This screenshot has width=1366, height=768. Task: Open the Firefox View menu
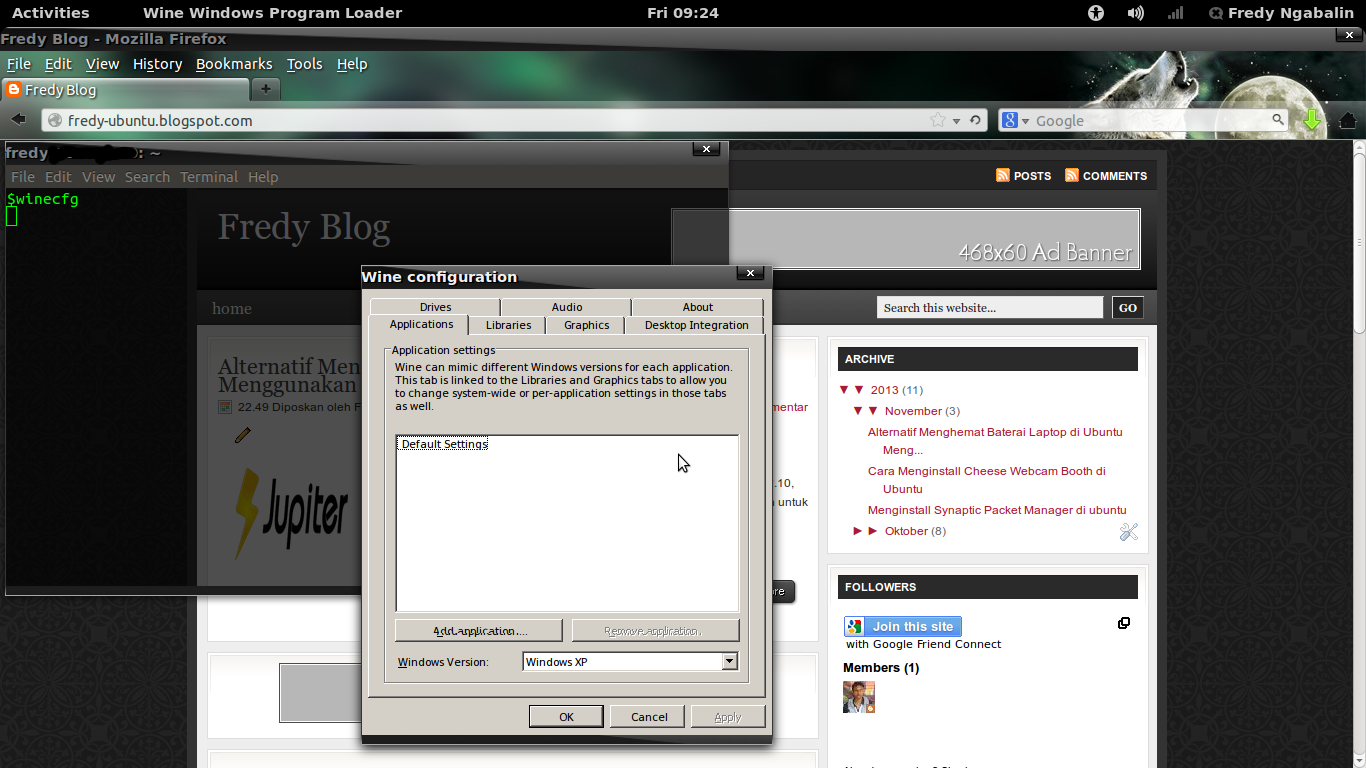(102, 64)
